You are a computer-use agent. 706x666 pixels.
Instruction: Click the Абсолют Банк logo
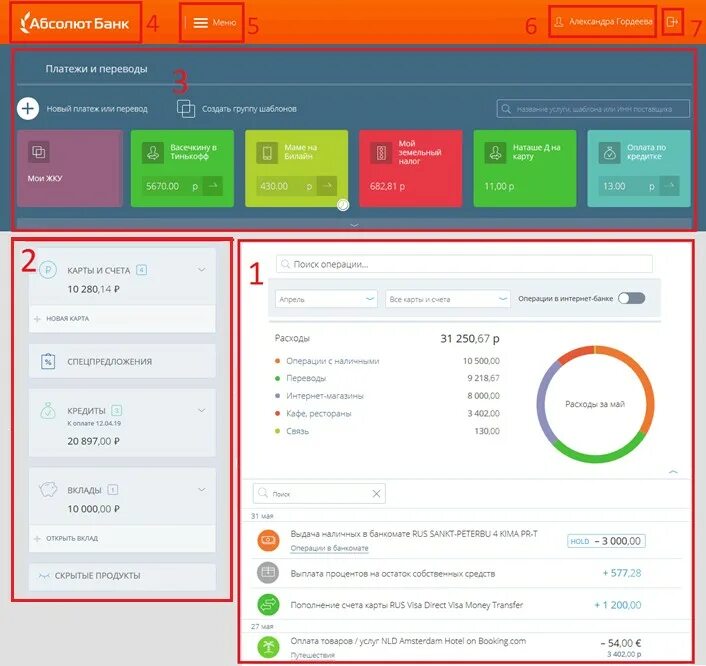[75, 23]
